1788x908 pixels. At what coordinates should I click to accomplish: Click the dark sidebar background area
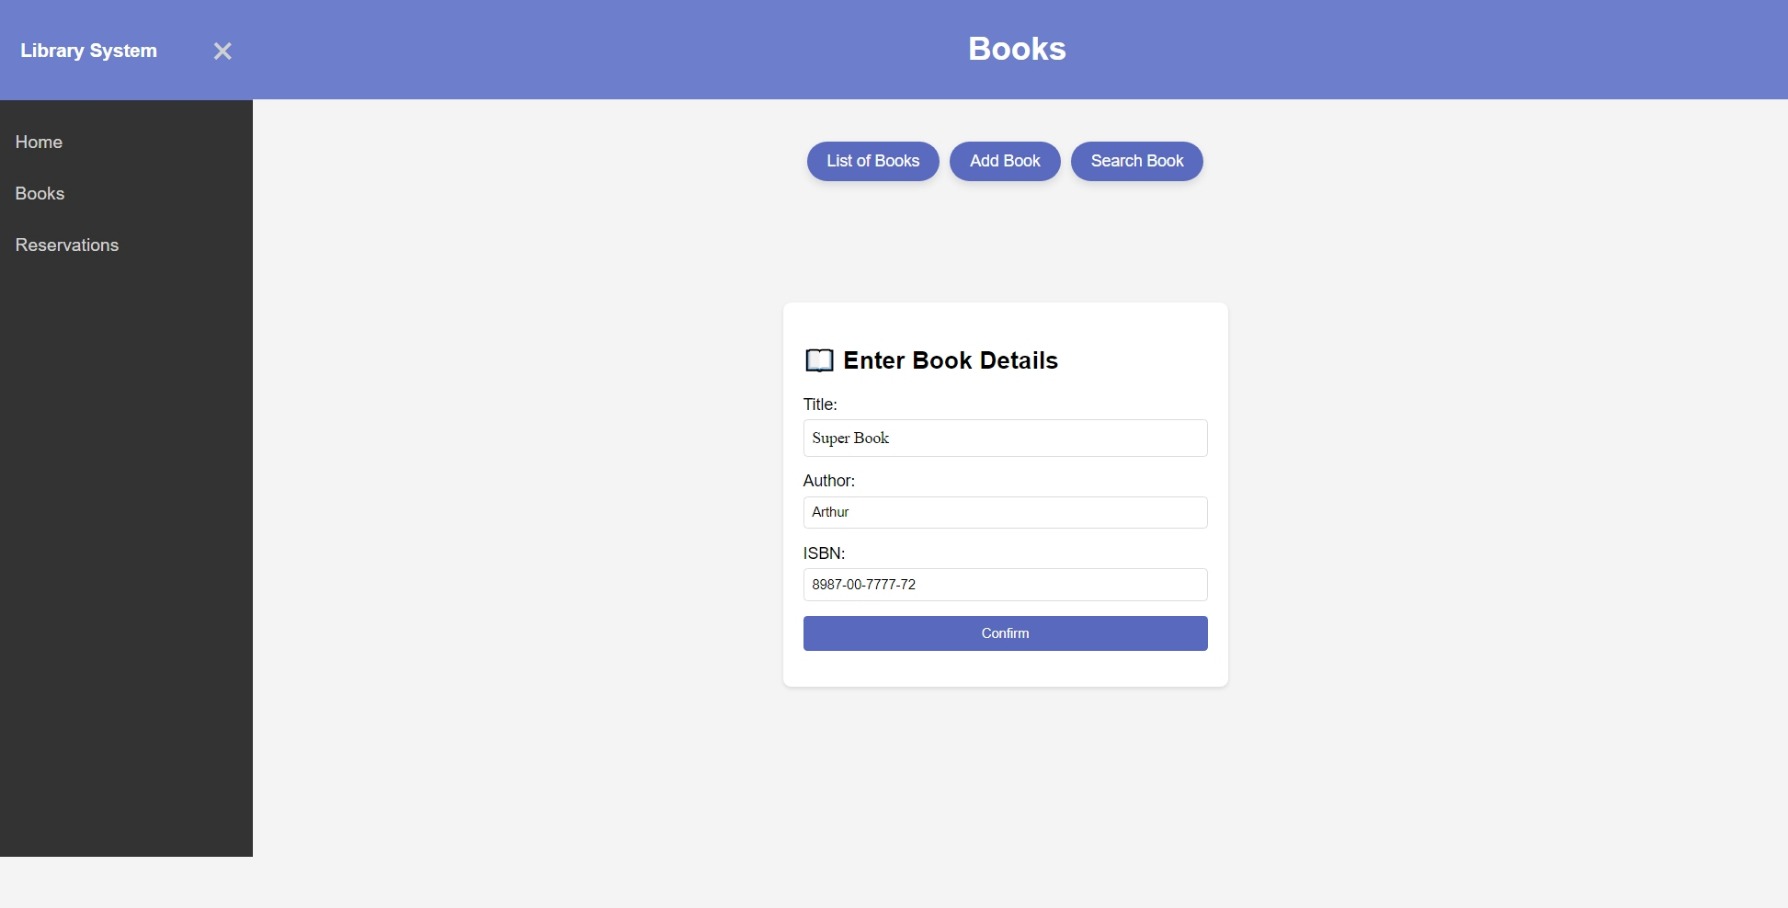[x=126, y=550]
